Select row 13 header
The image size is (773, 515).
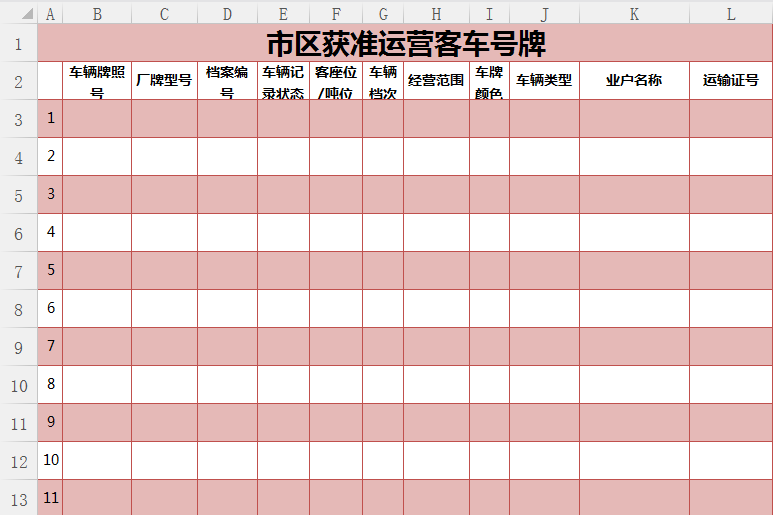tap(18, 498)
